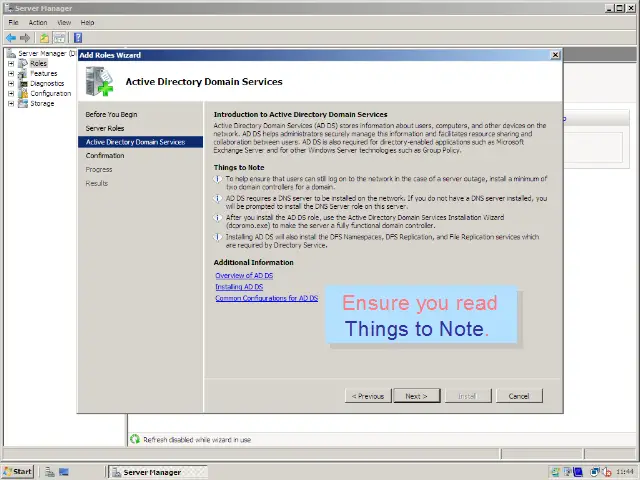Click the disabled Install button

point(468,396)
